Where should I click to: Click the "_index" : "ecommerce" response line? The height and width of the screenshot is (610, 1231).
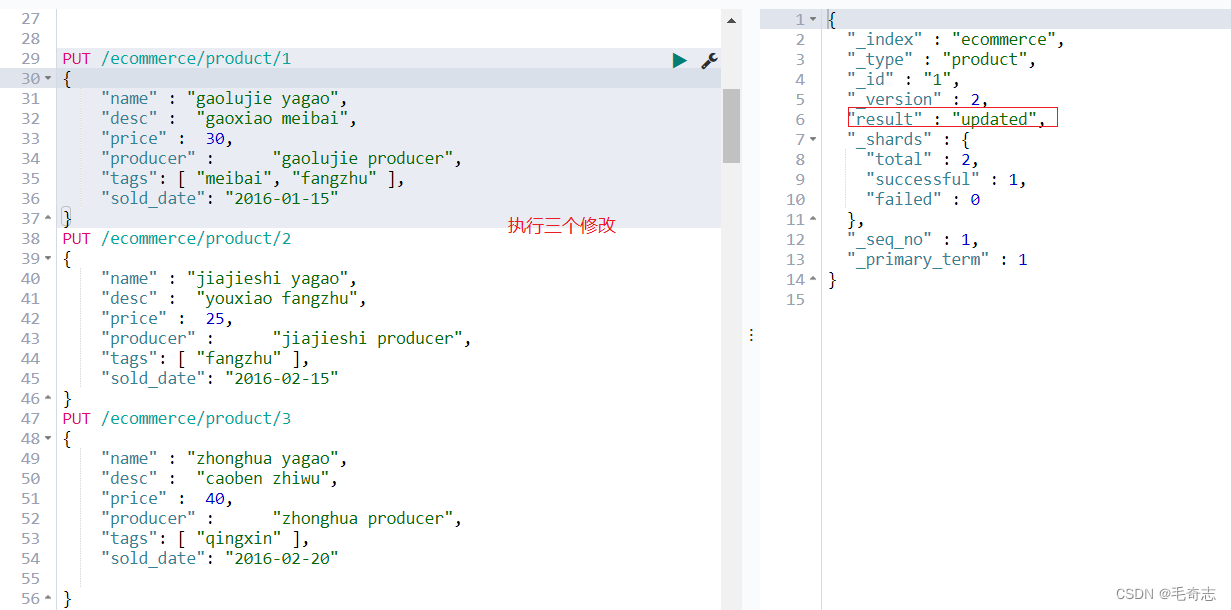(x=956, y=40)
